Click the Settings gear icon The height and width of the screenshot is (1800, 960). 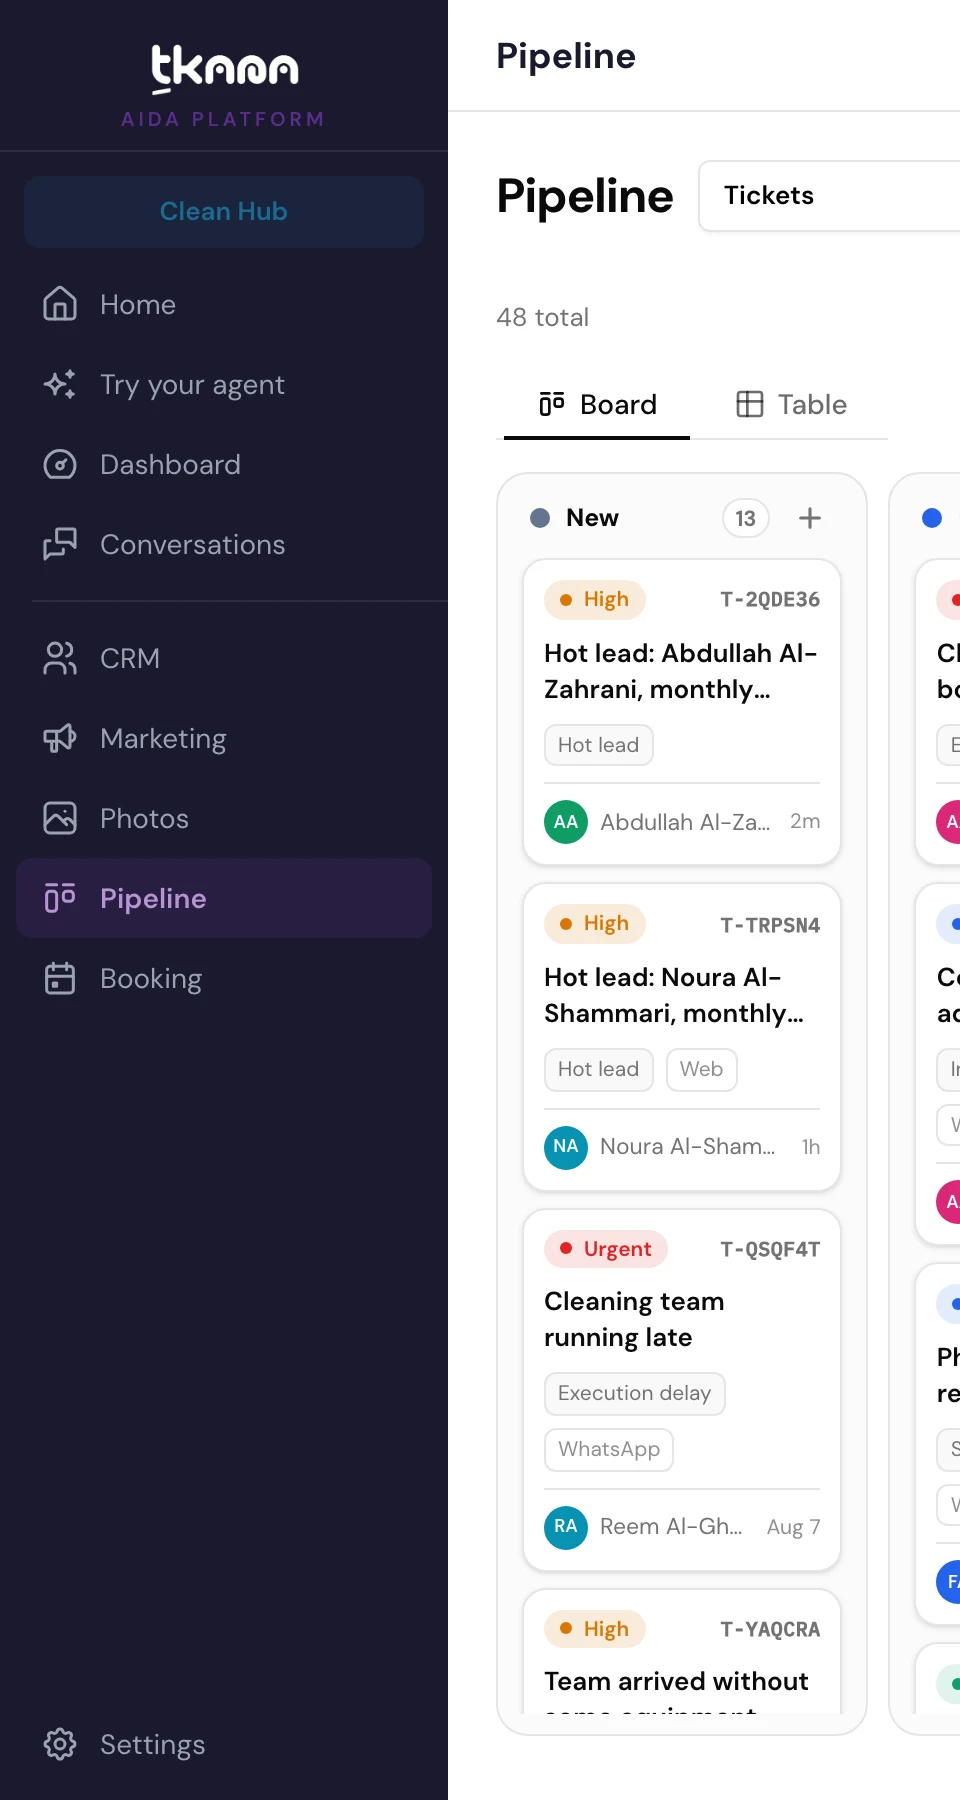point(60,1744)
